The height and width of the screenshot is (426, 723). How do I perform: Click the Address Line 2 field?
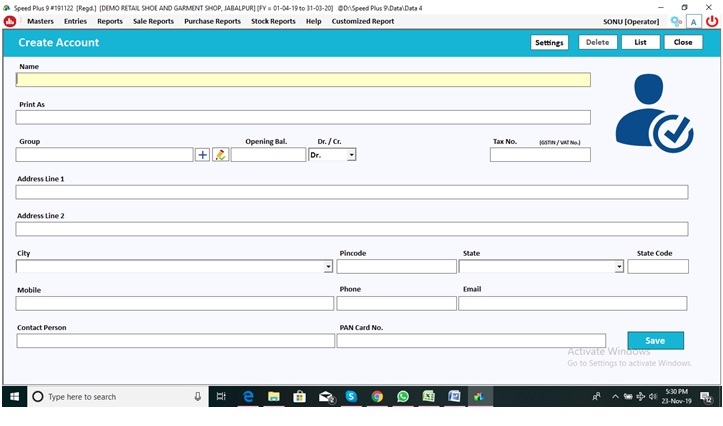tap(352, 229)
